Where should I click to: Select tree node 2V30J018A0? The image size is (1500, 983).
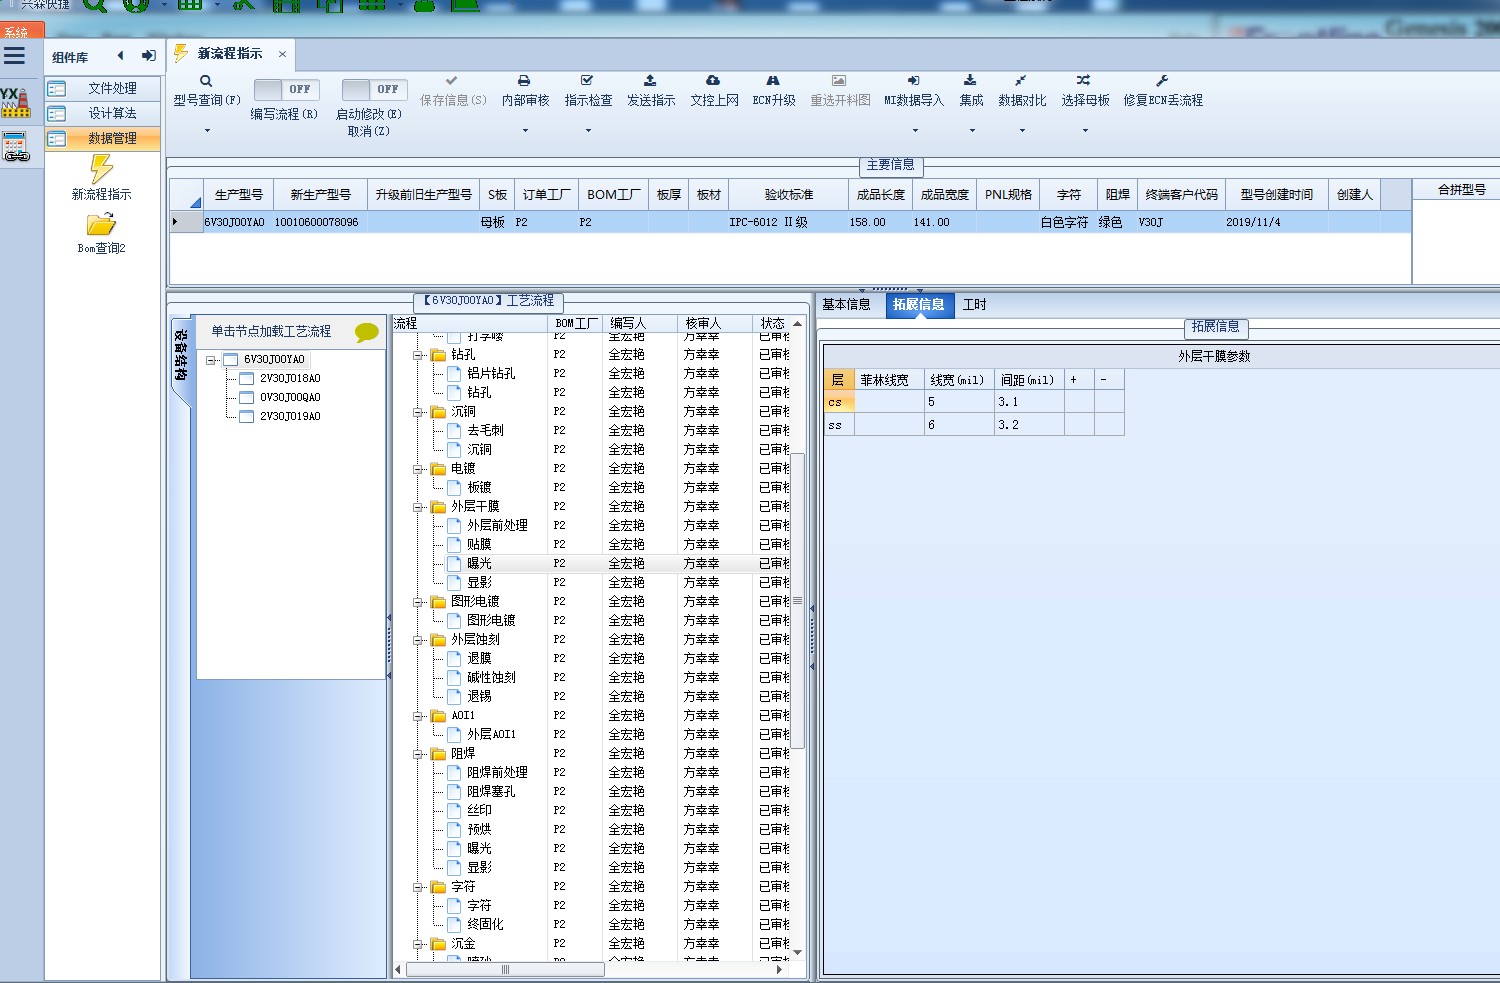click(290, 379)
